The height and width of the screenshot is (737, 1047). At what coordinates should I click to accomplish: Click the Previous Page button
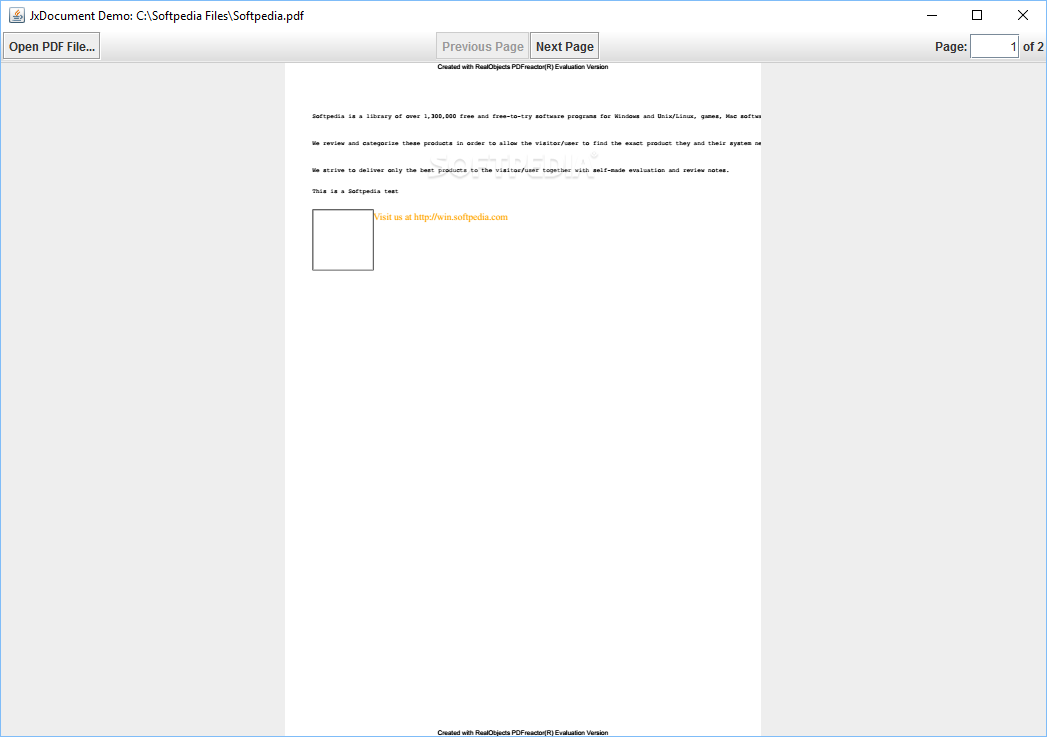pos(482,46)
